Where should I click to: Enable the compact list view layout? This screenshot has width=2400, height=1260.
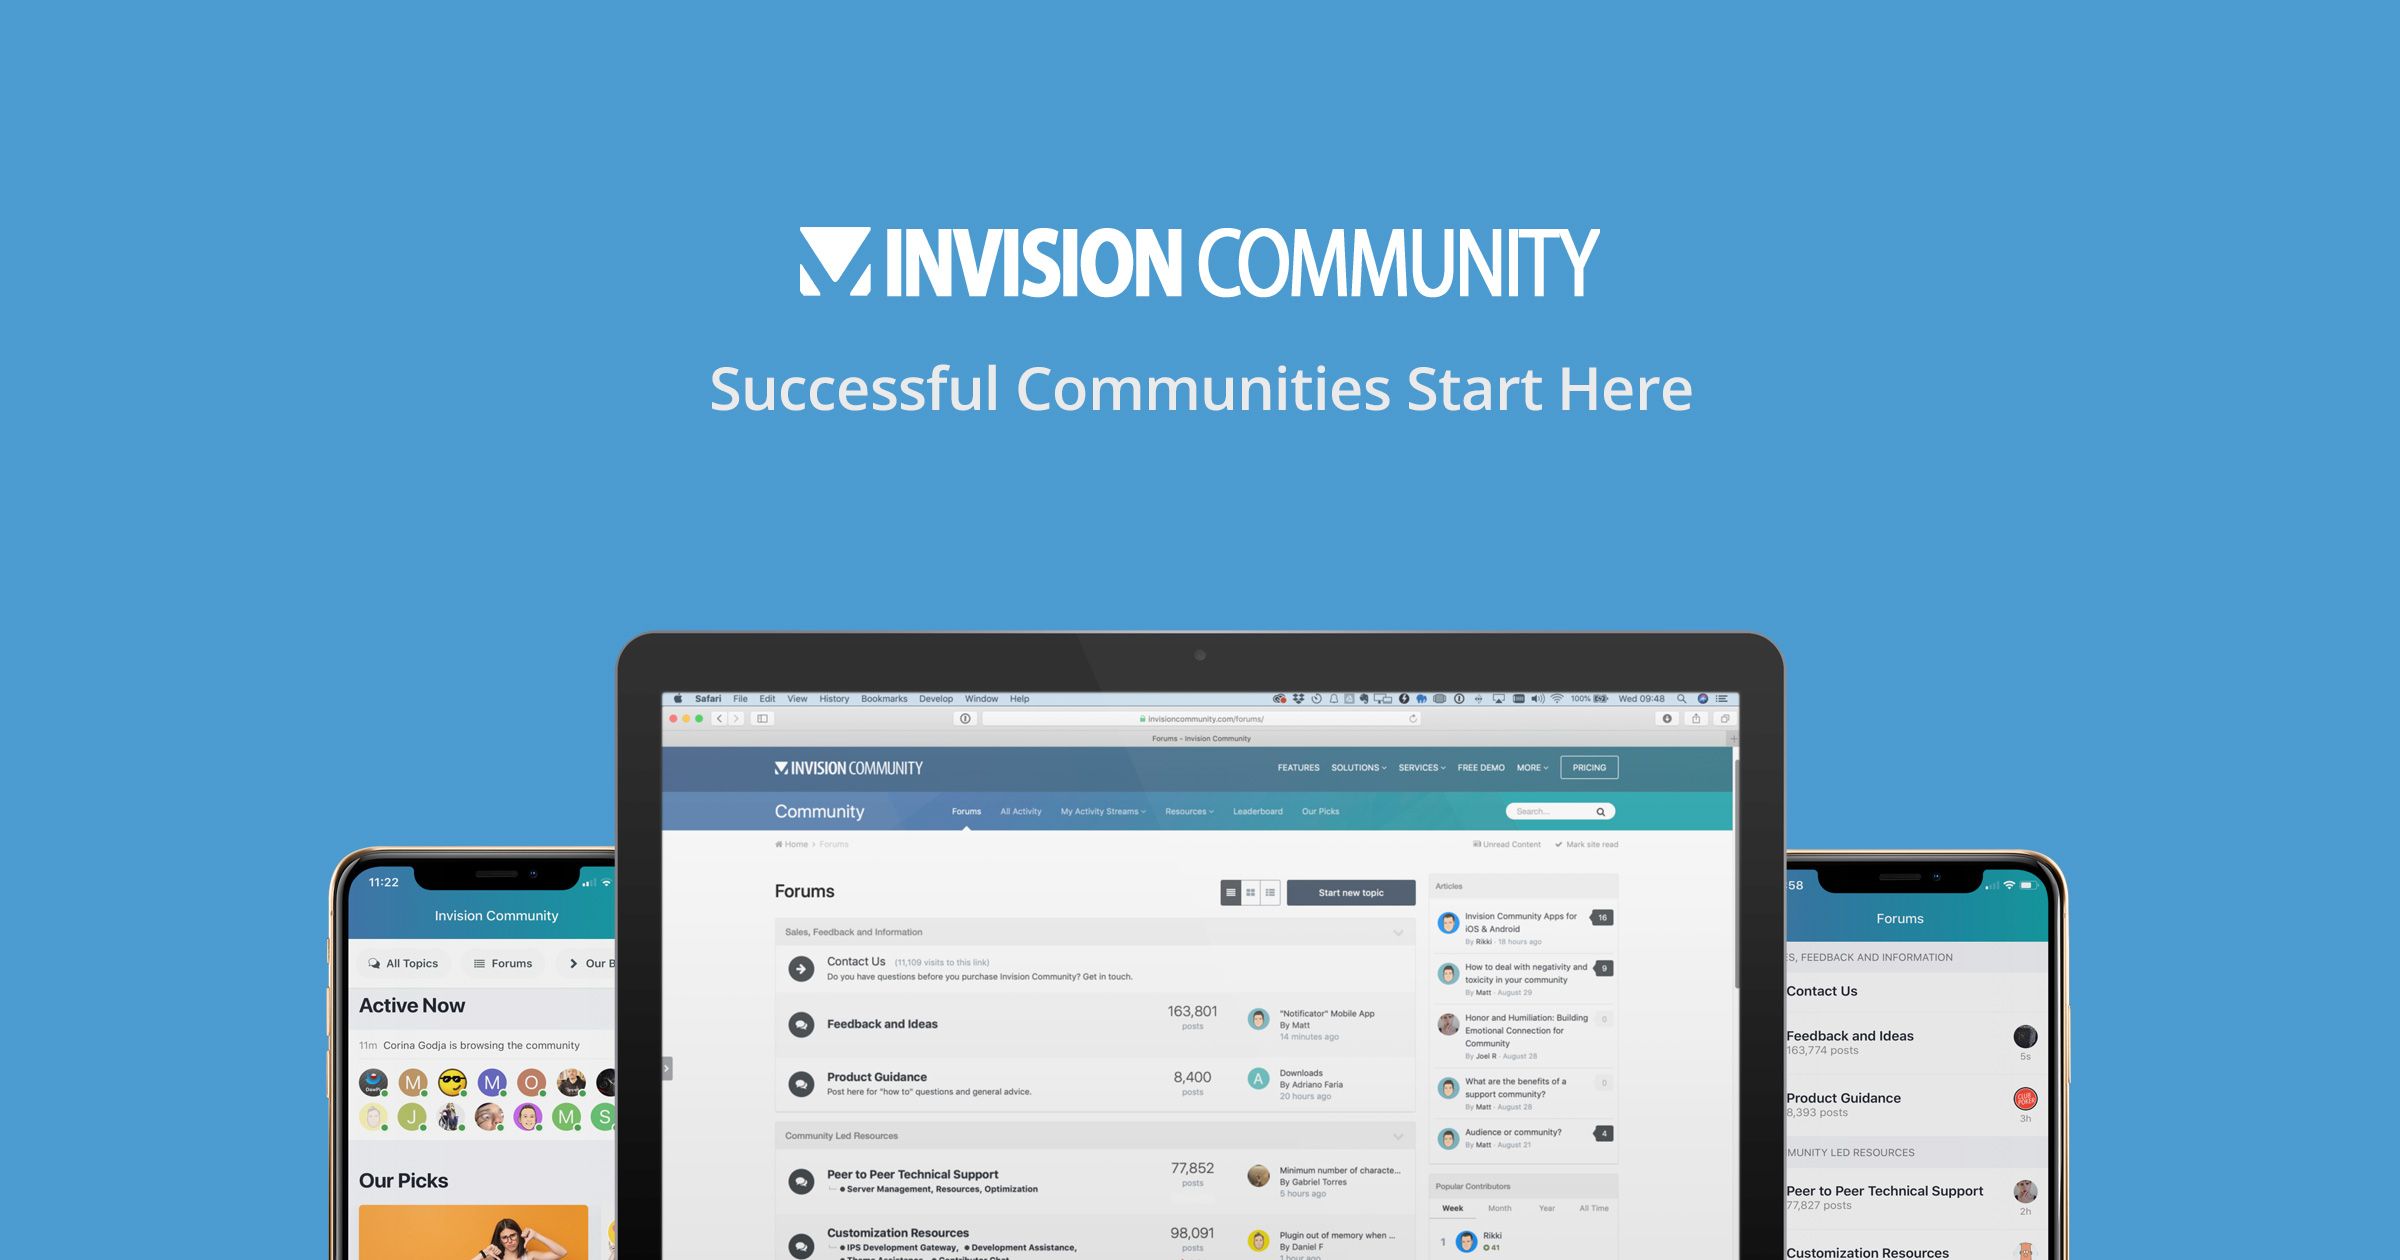1270,893
